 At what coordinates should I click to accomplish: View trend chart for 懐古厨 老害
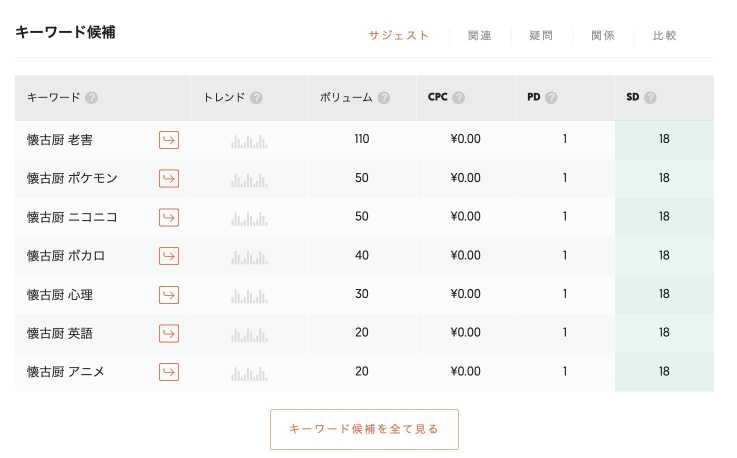point(249,141)
